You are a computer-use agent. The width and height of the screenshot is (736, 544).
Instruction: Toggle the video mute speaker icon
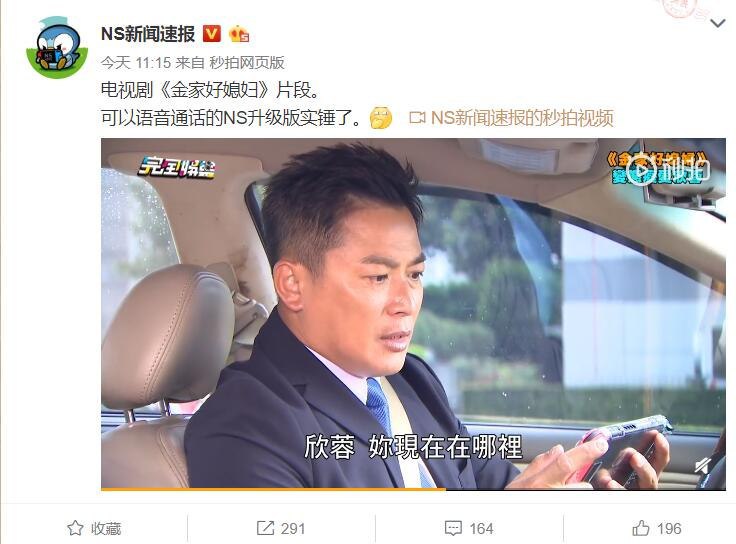pos(703,466)
